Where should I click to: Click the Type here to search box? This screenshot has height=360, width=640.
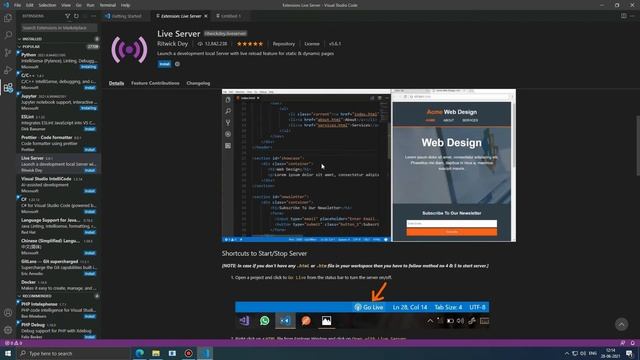pos(73,353)
